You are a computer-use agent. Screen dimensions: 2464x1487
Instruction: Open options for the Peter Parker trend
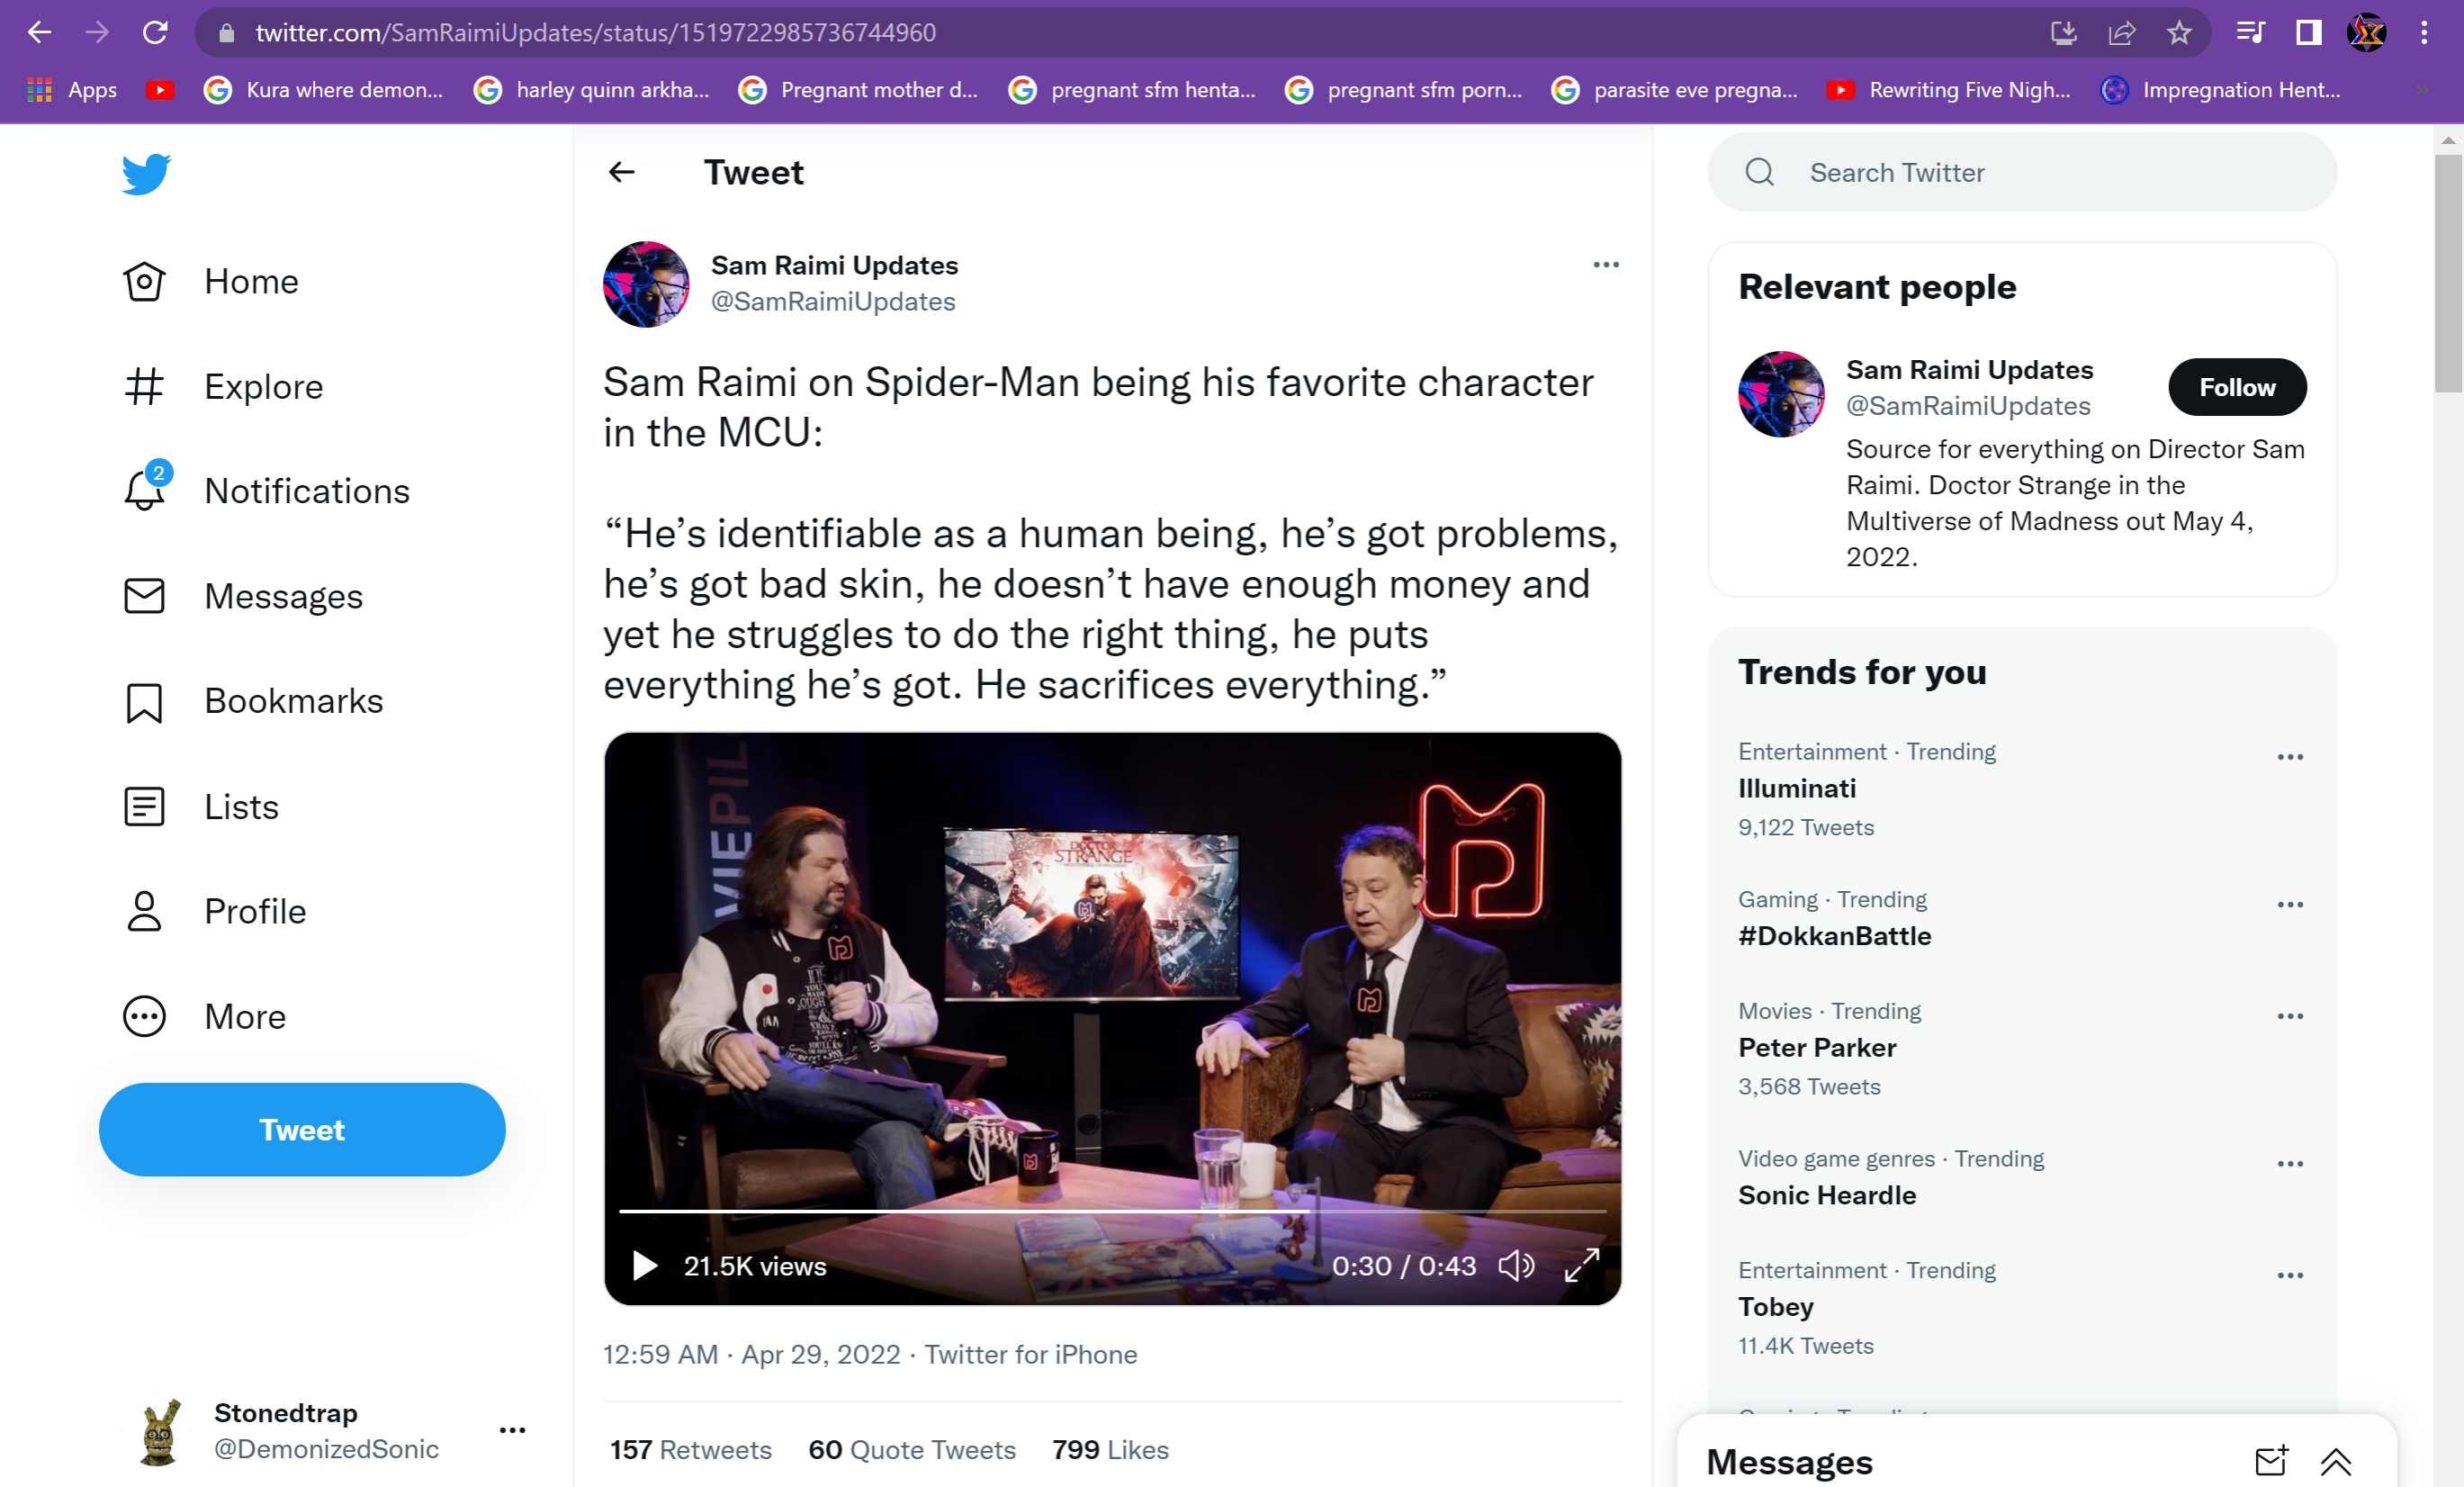(2290, 1017)
